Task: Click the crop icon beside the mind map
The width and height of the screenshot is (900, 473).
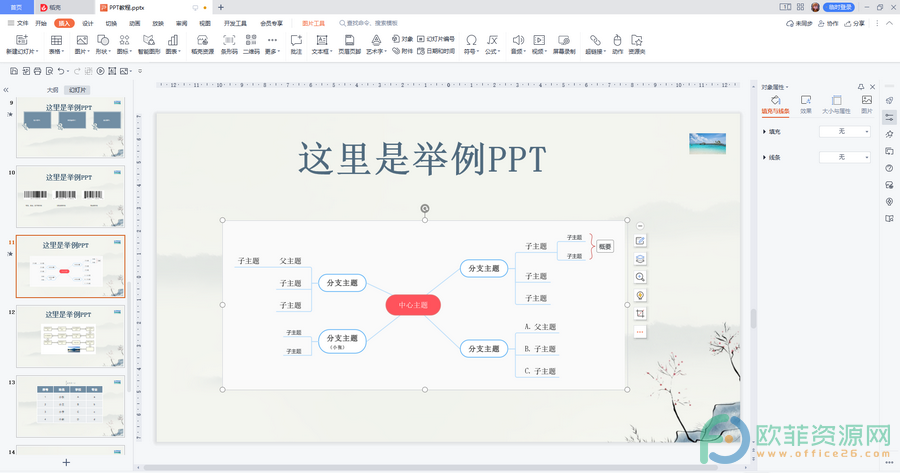Action: [640, 313]
